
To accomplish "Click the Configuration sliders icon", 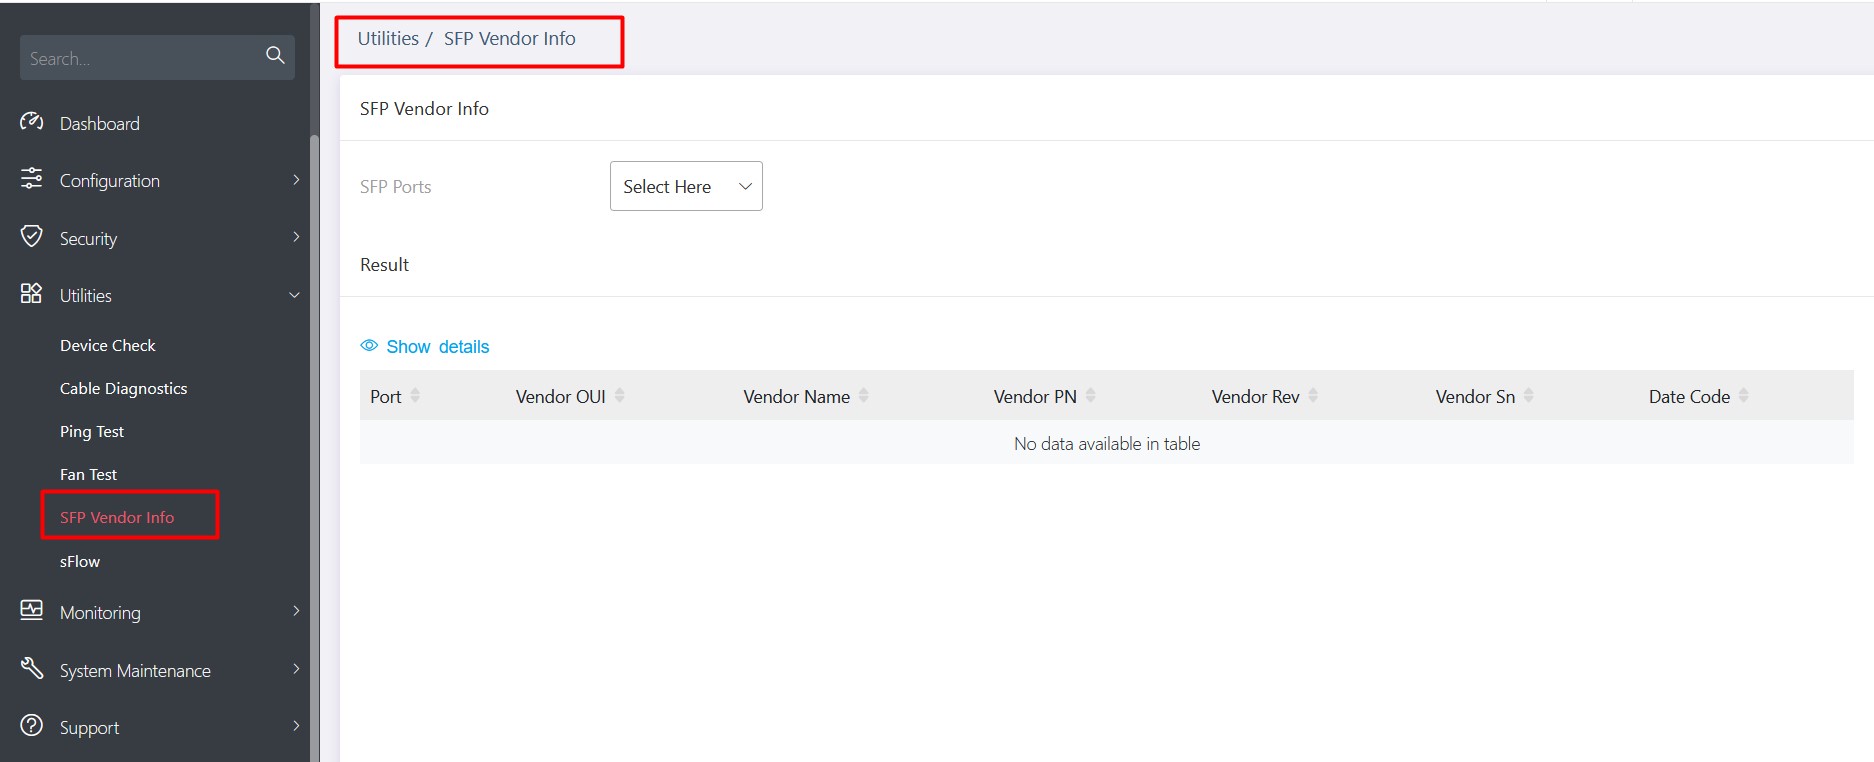I will coord(32,179).
